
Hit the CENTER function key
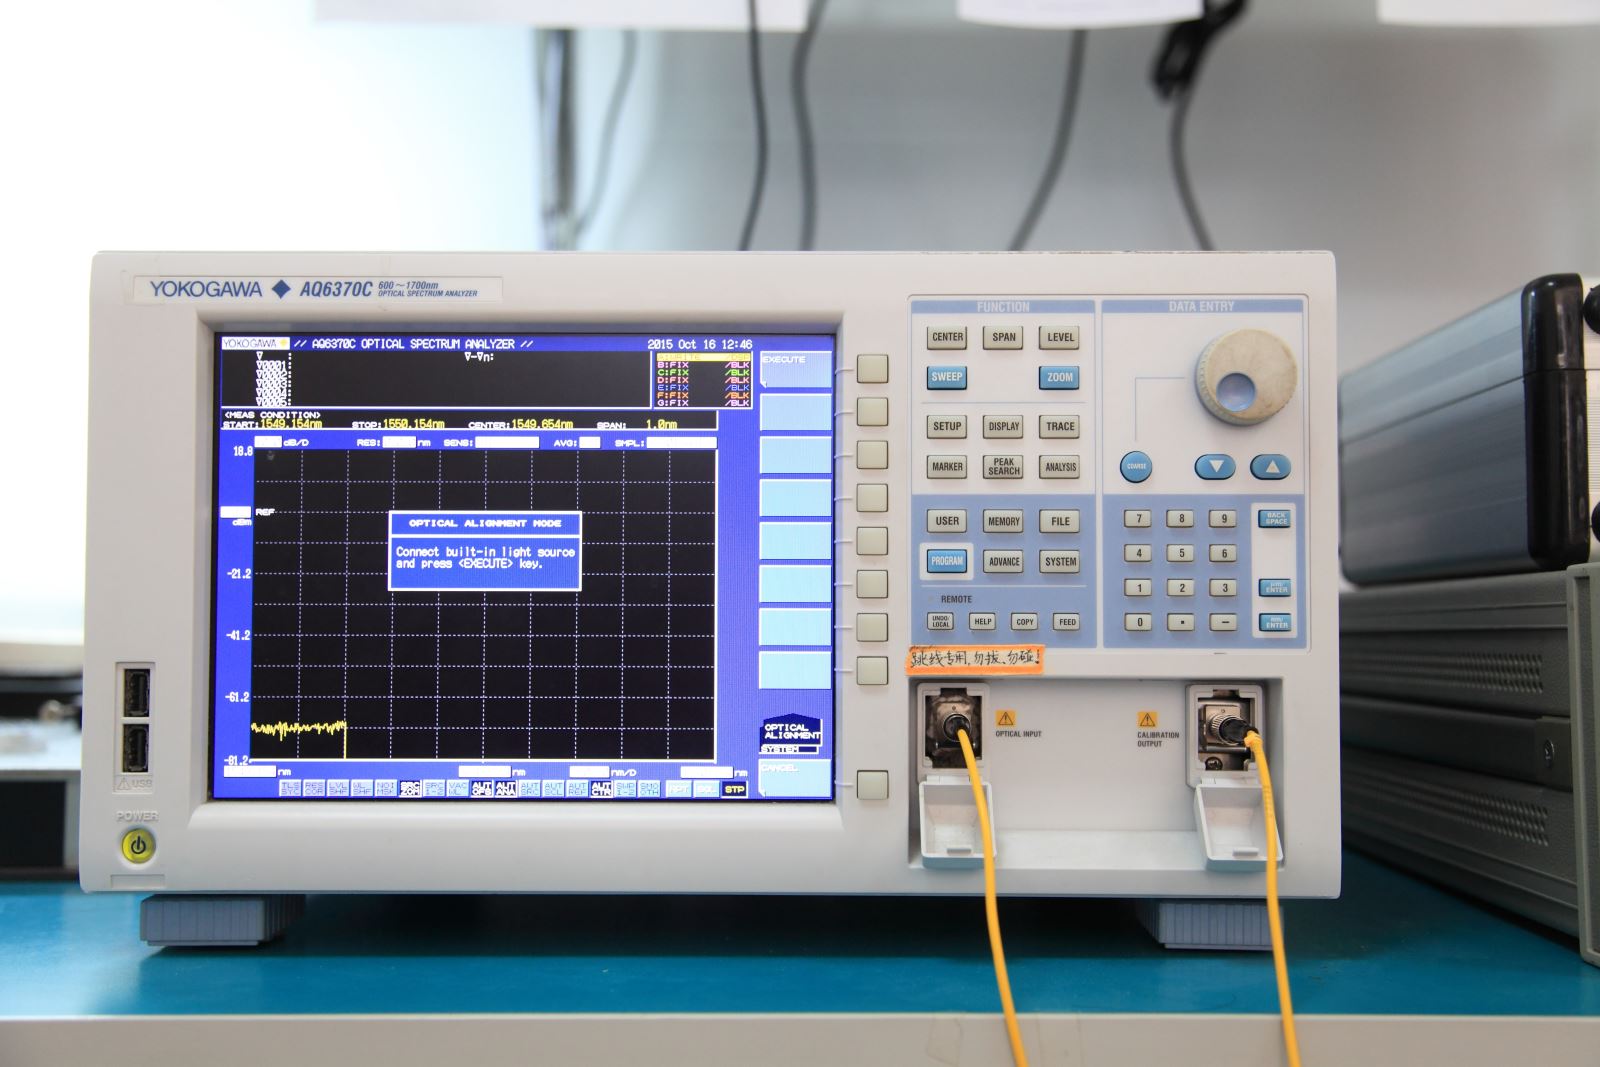click(x=947, y=337)
